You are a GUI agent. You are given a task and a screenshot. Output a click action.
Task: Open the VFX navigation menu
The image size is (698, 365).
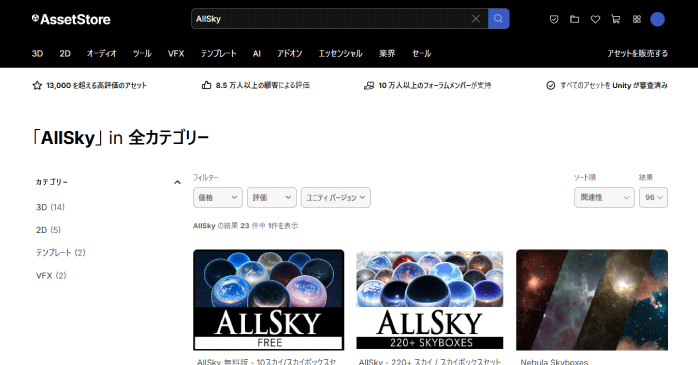pos(176,53)
